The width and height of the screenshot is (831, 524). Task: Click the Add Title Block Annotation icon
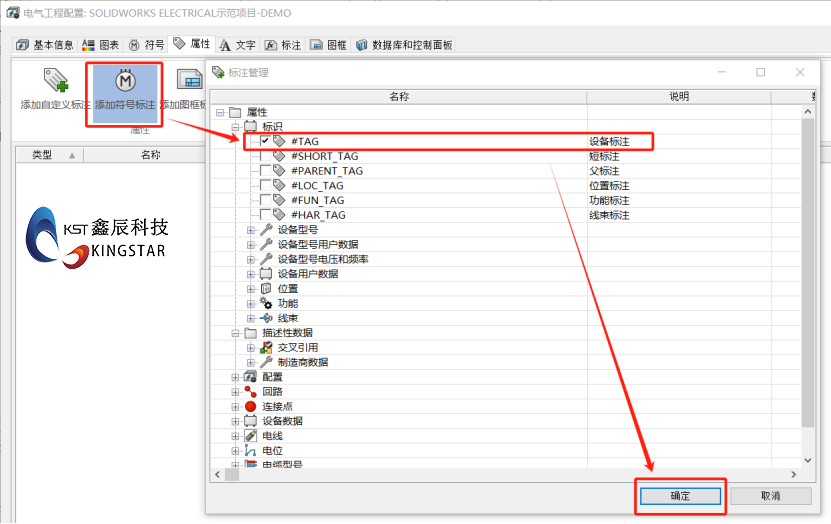click(188, 81)
